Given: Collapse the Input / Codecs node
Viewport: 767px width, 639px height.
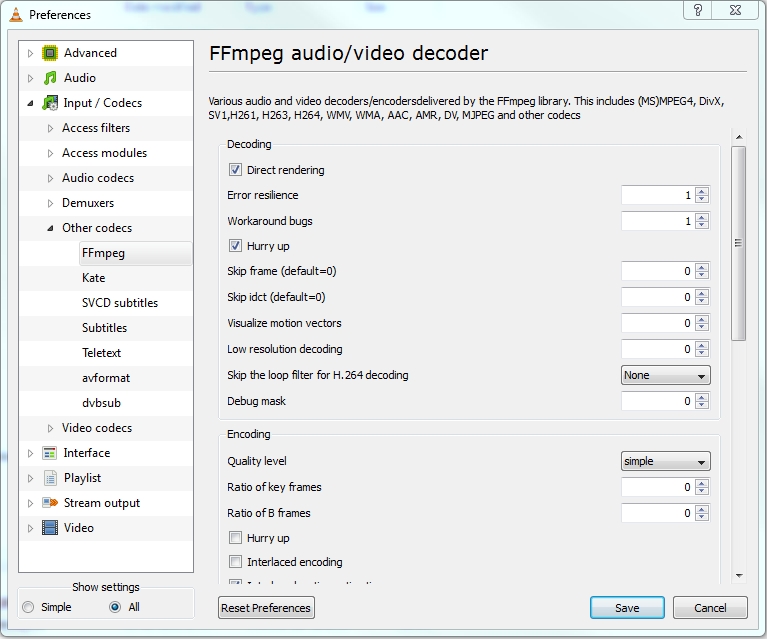Looking at the screenshot, I should (30, 103).
